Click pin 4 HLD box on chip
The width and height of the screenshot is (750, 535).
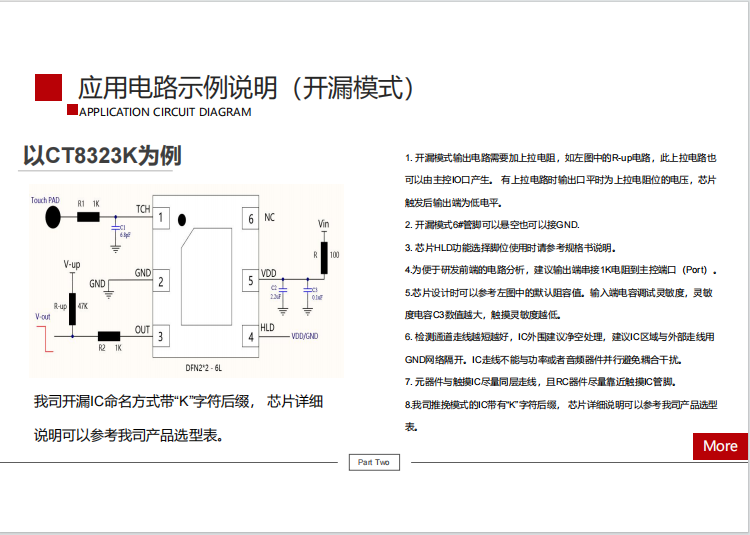coord(249,336)
